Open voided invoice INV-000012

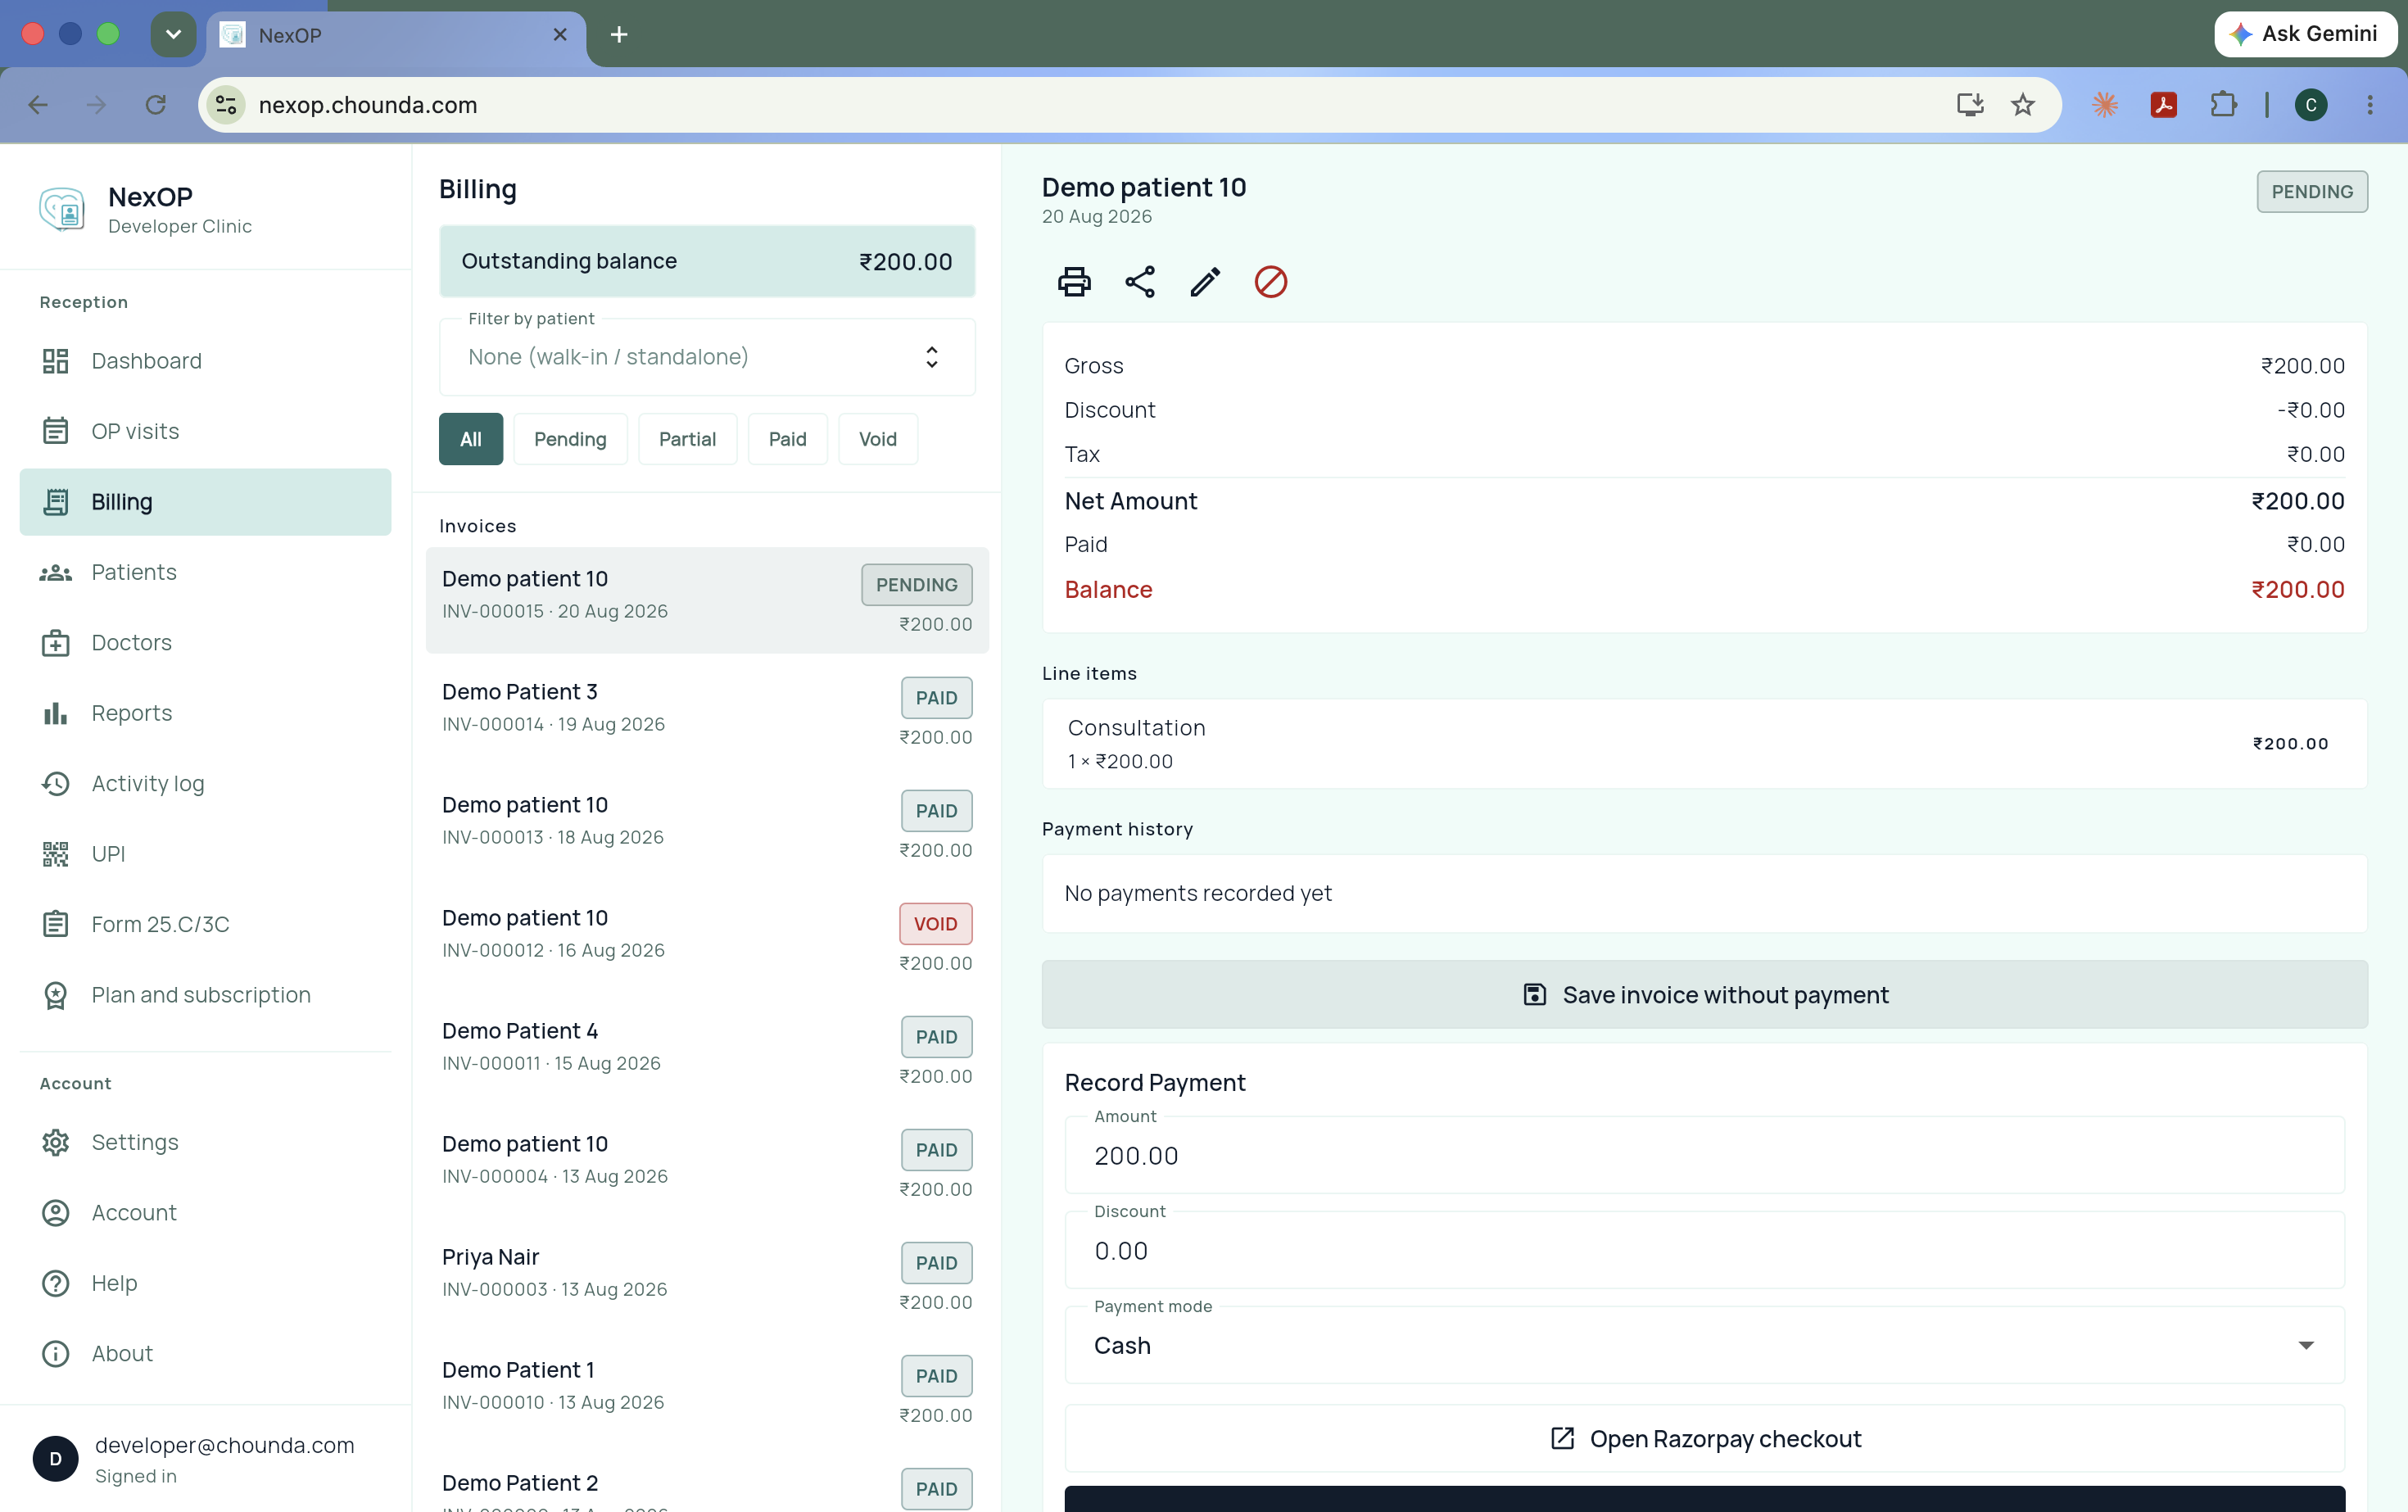pos(707,939)
